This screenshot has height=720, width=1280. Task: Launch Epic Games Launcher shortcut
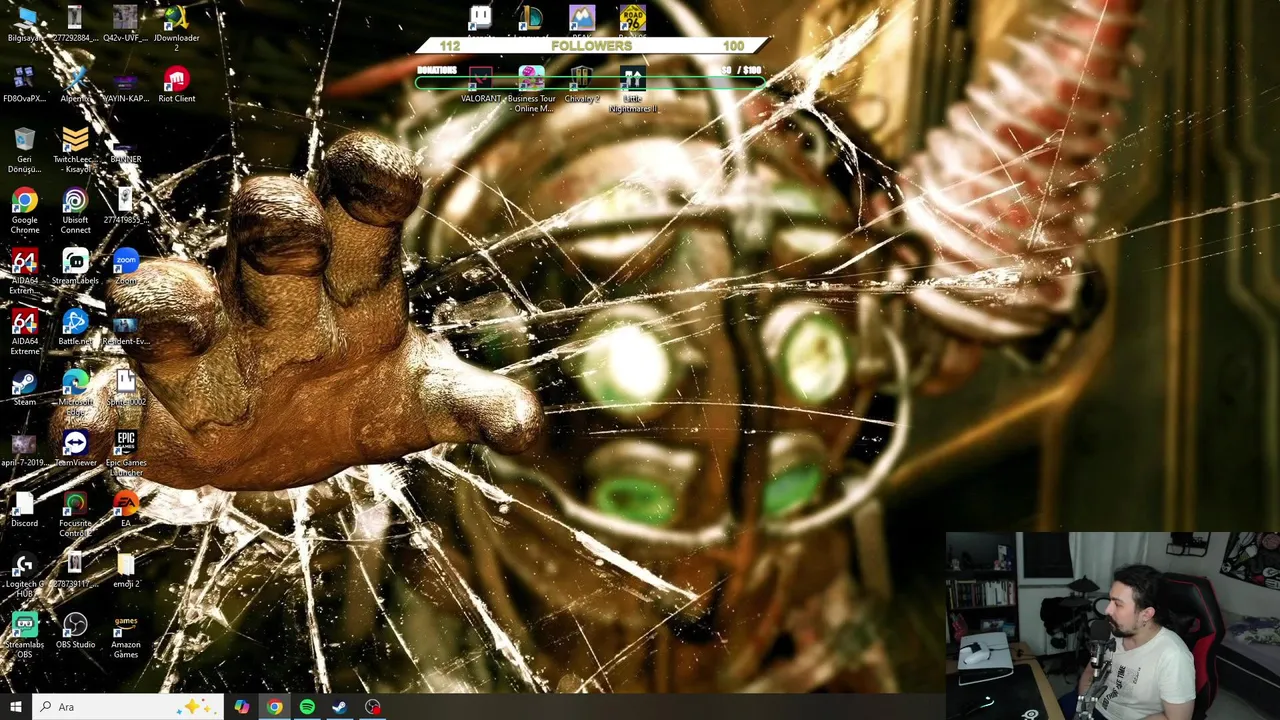tap(125, 454)
